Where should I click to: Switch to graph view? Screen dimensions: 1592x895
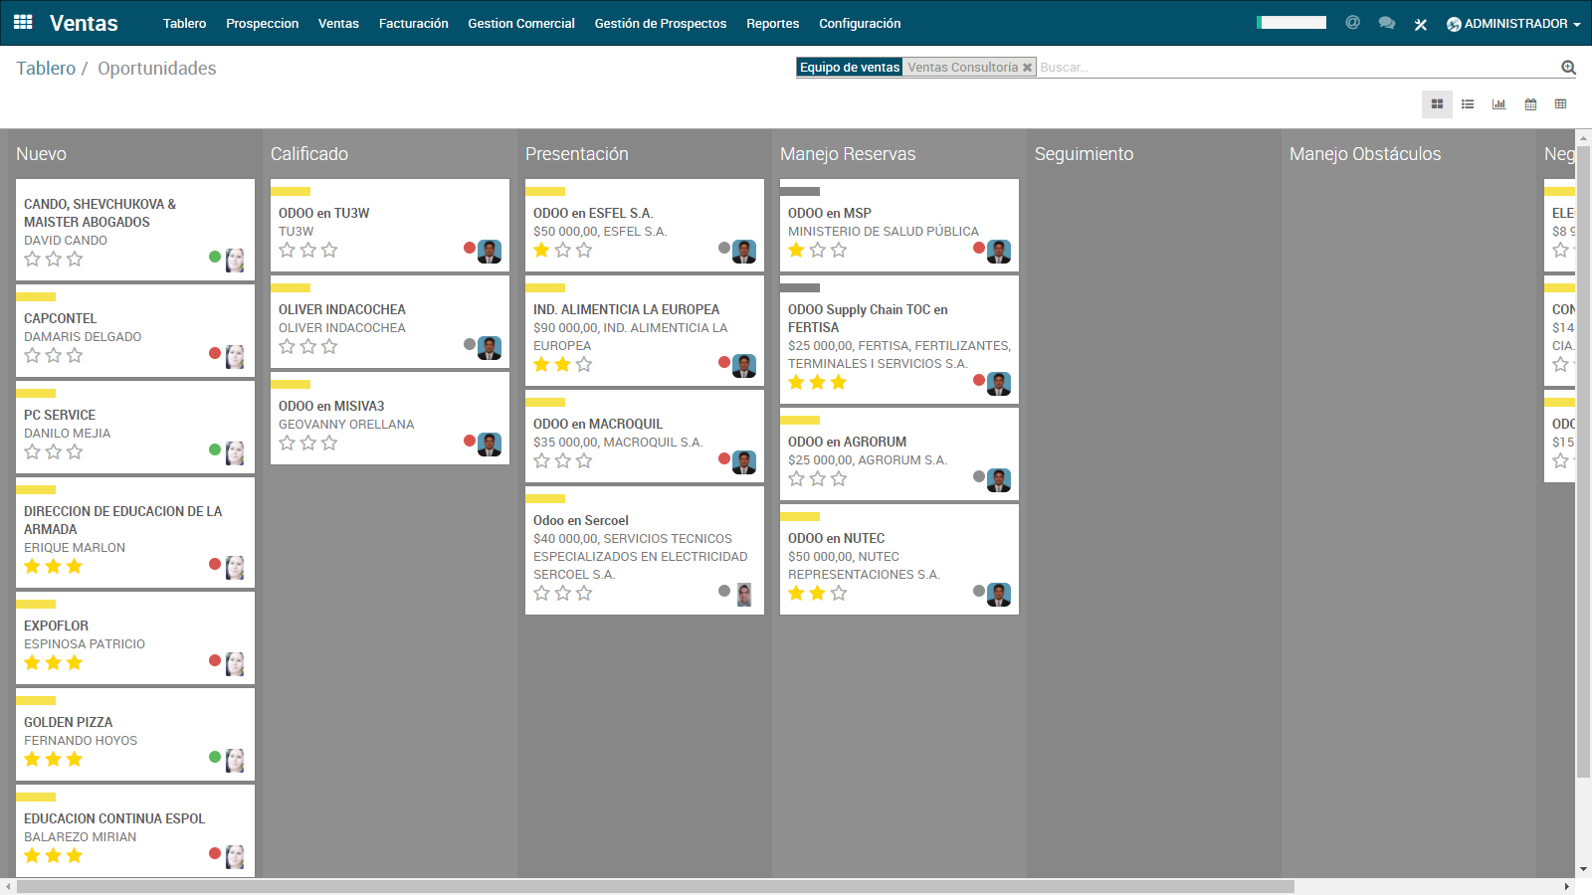pos(1499,104)
